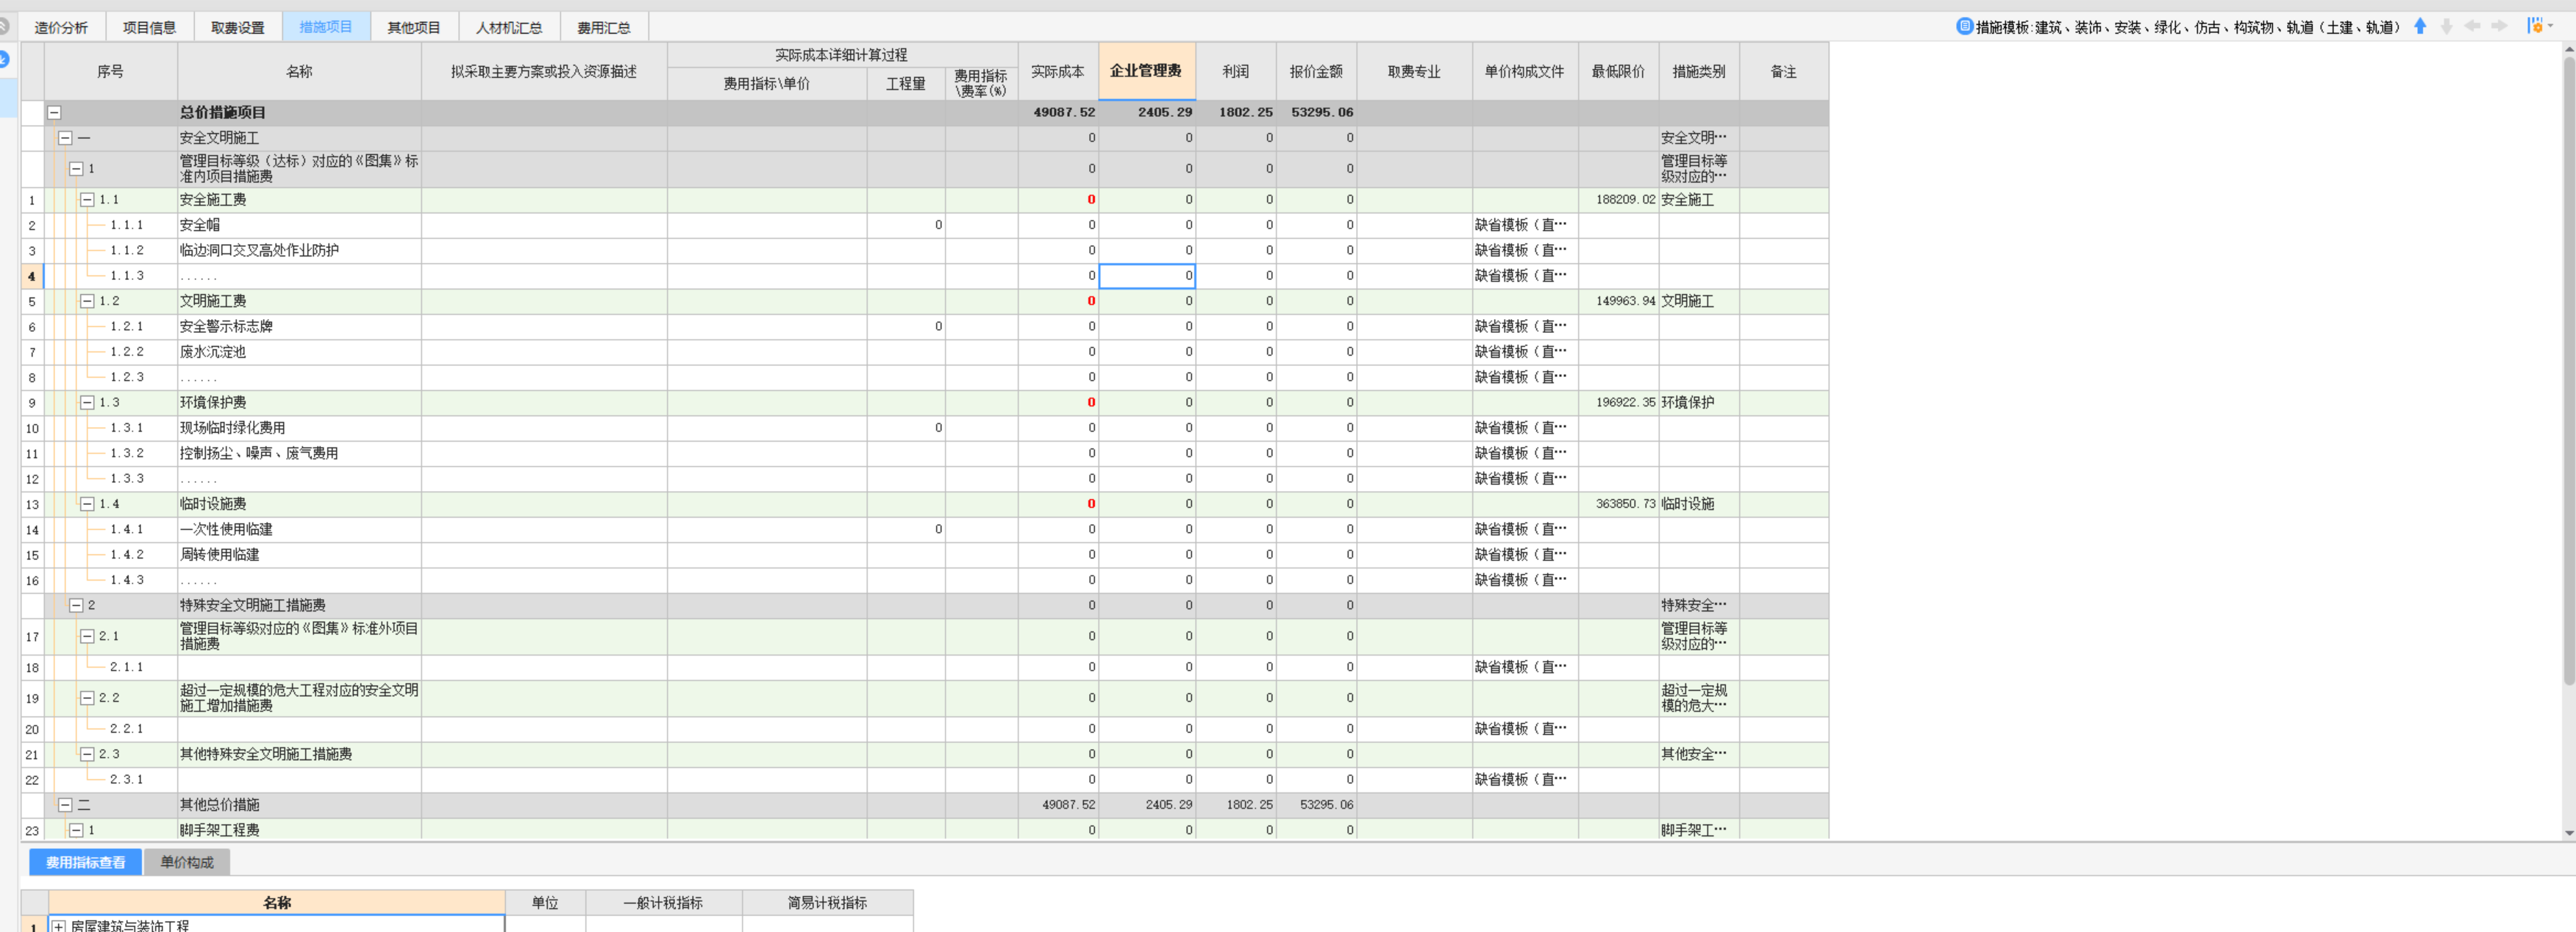Select the 周转使用临建 name cell

(299, 554)
